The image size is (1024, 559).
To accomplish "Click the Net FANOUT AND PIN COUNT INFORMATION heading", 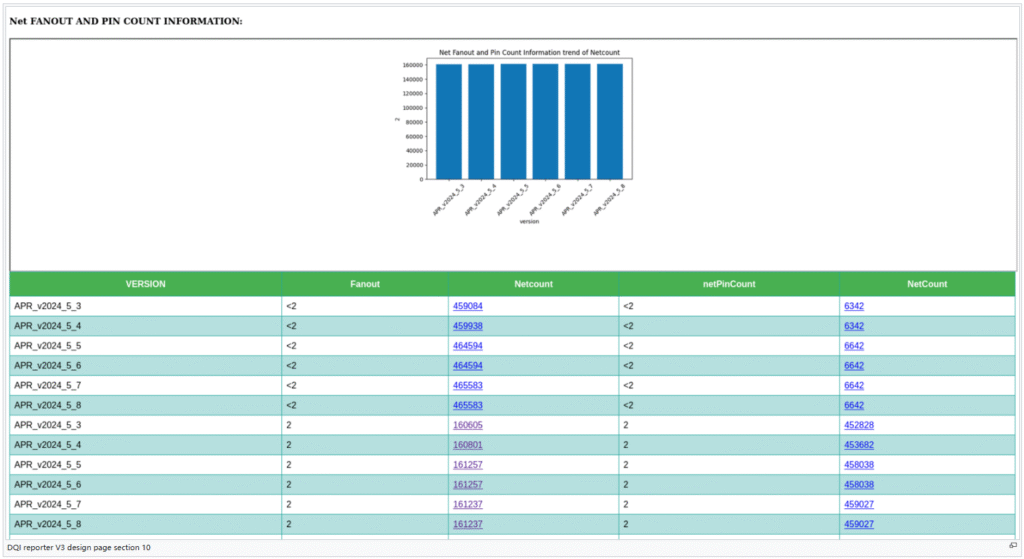I will 126,21.
